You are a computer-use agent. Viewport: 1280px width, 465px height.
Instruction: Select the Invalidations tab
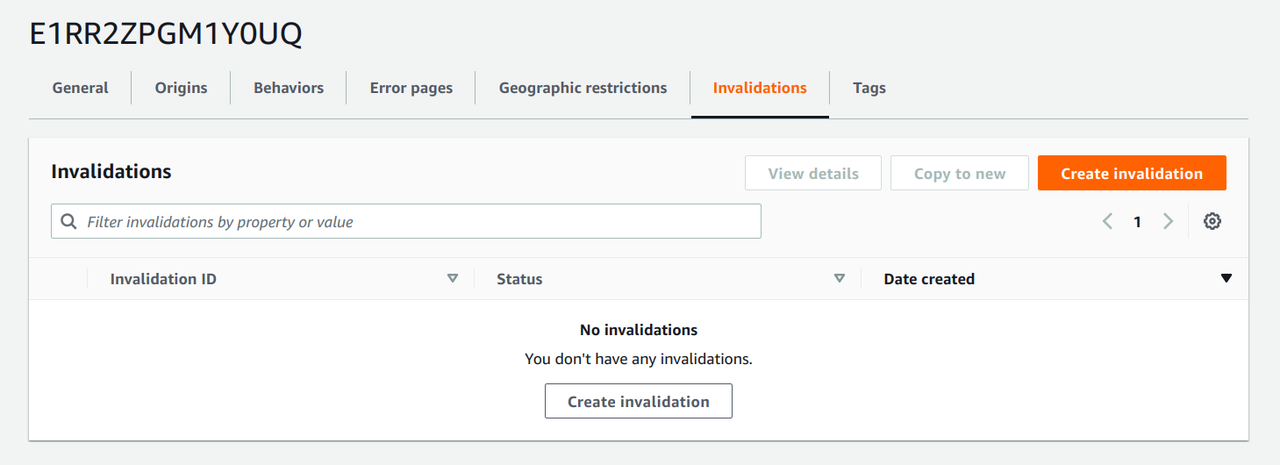click(760, 88)
